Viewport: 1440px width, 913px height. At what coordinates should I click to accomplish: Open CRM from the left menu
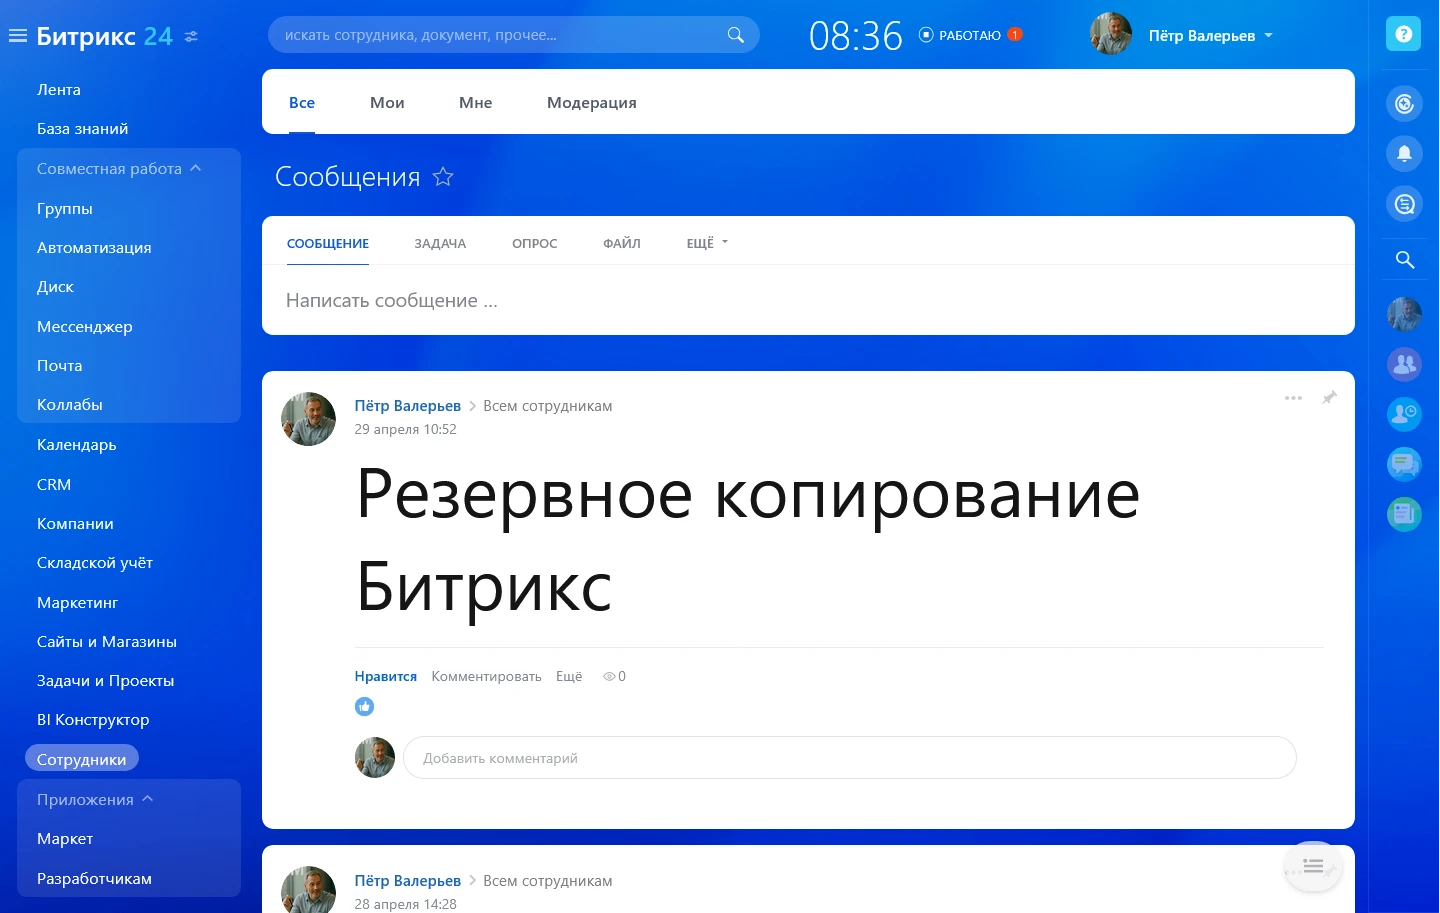pyautogui.click(x=54, y=484)
